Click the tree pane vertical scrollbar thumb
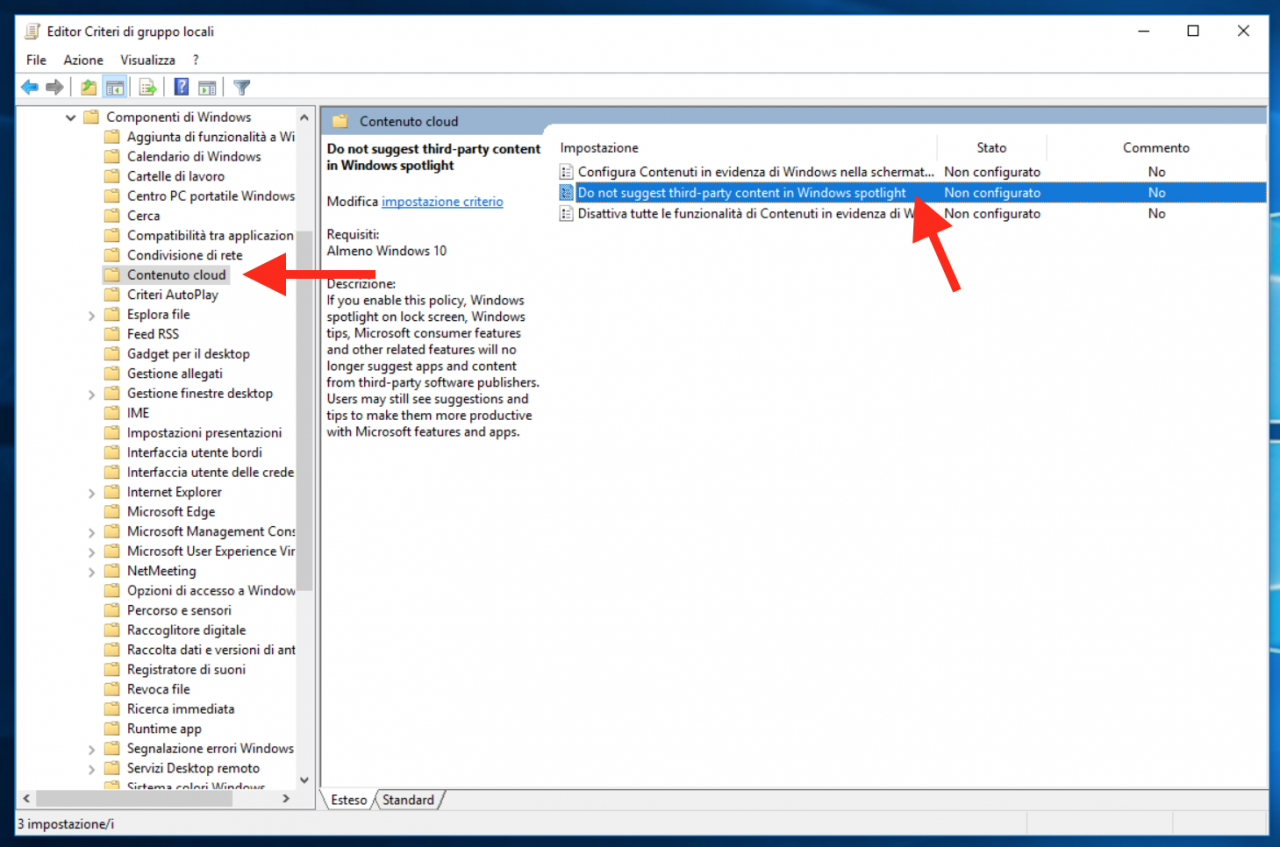The image size is (1280, 847). tap(305, 410)
